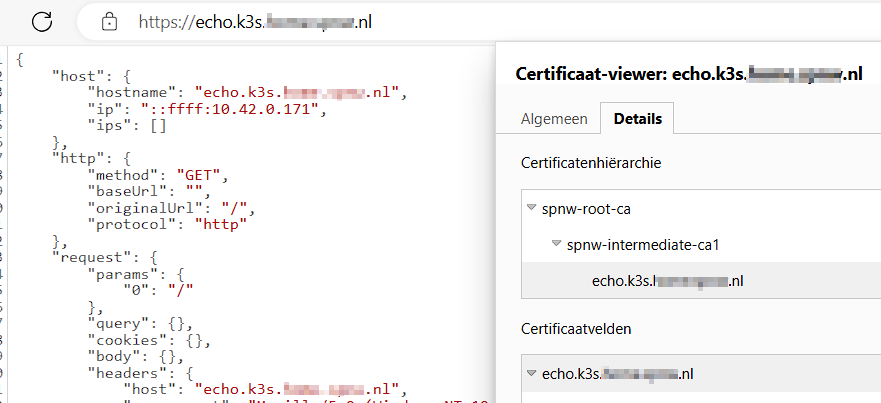Select spnw-root-ca in the certificate hierarchy
Viewport: 881px width, 403px height.
point(586,209)
